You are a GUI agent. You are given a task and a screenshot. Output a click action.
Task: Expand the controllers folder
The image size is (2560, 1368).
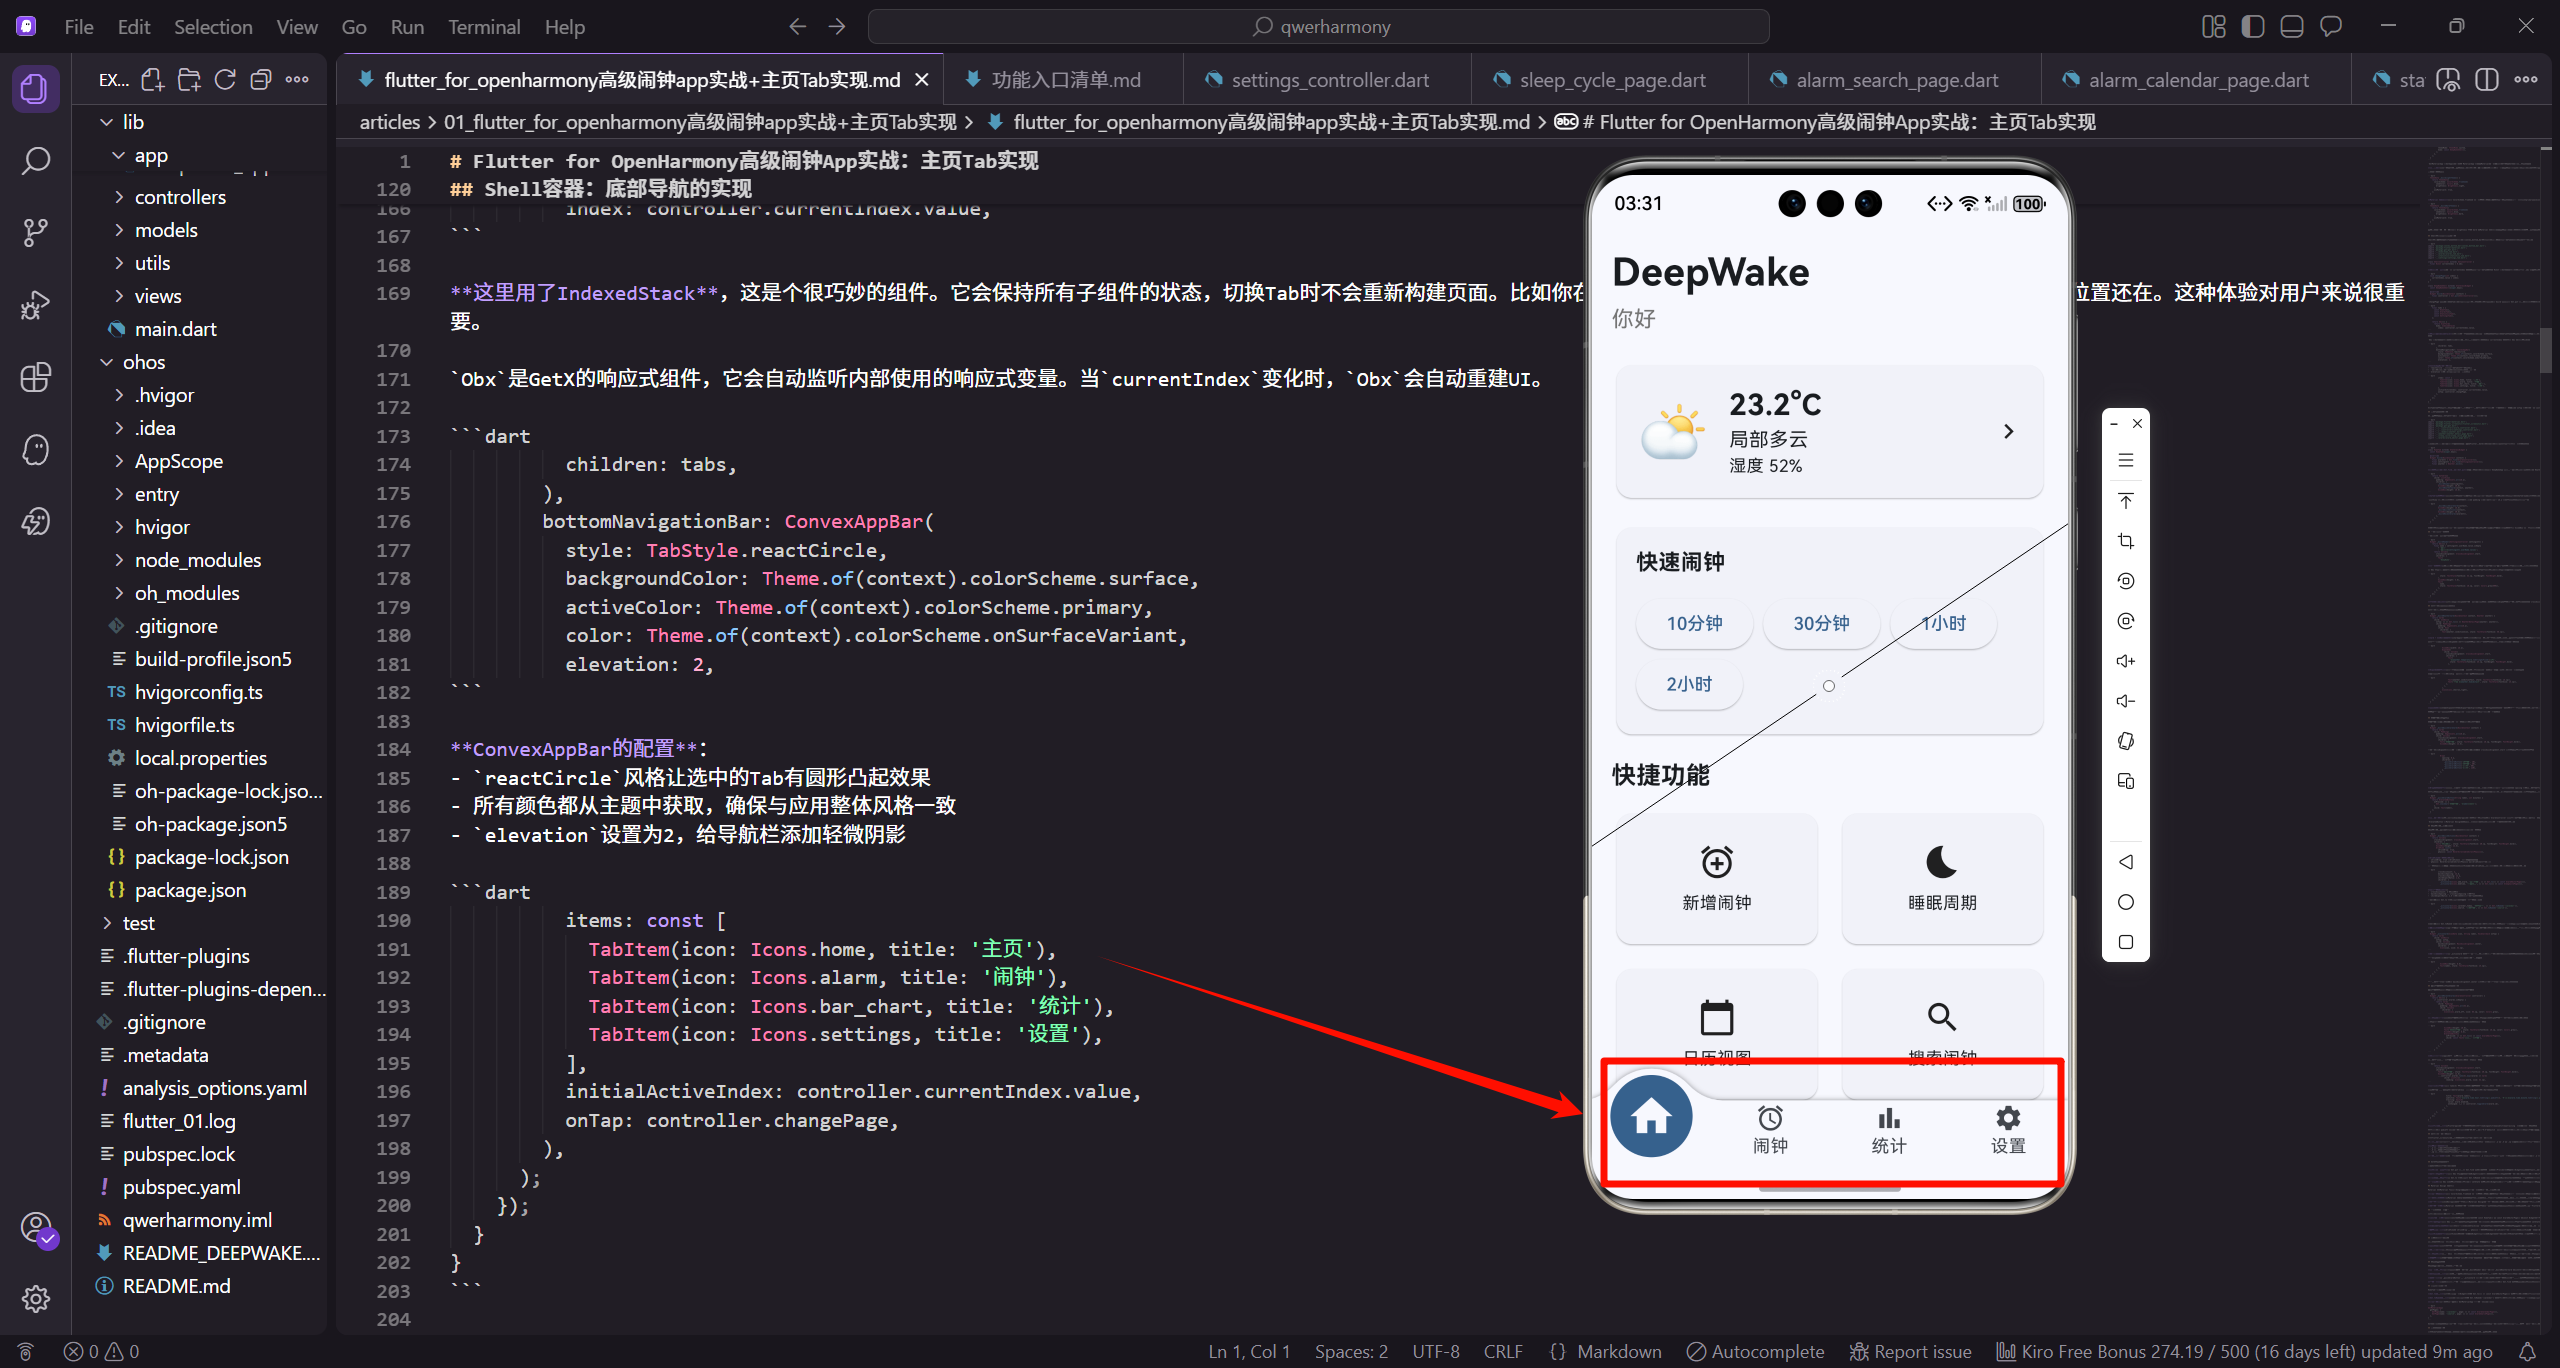(x=180, y=197)
